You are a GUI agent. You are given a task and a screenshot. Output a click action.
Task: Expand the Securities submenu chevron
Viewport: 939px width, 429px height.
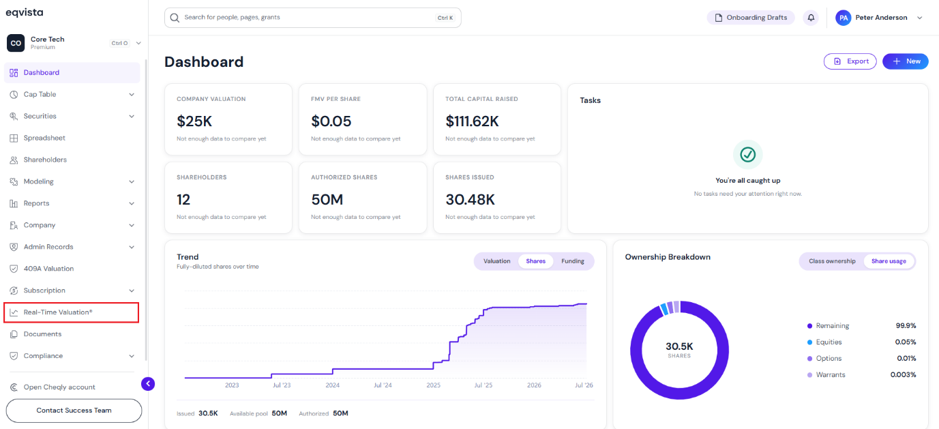(132, 116)
